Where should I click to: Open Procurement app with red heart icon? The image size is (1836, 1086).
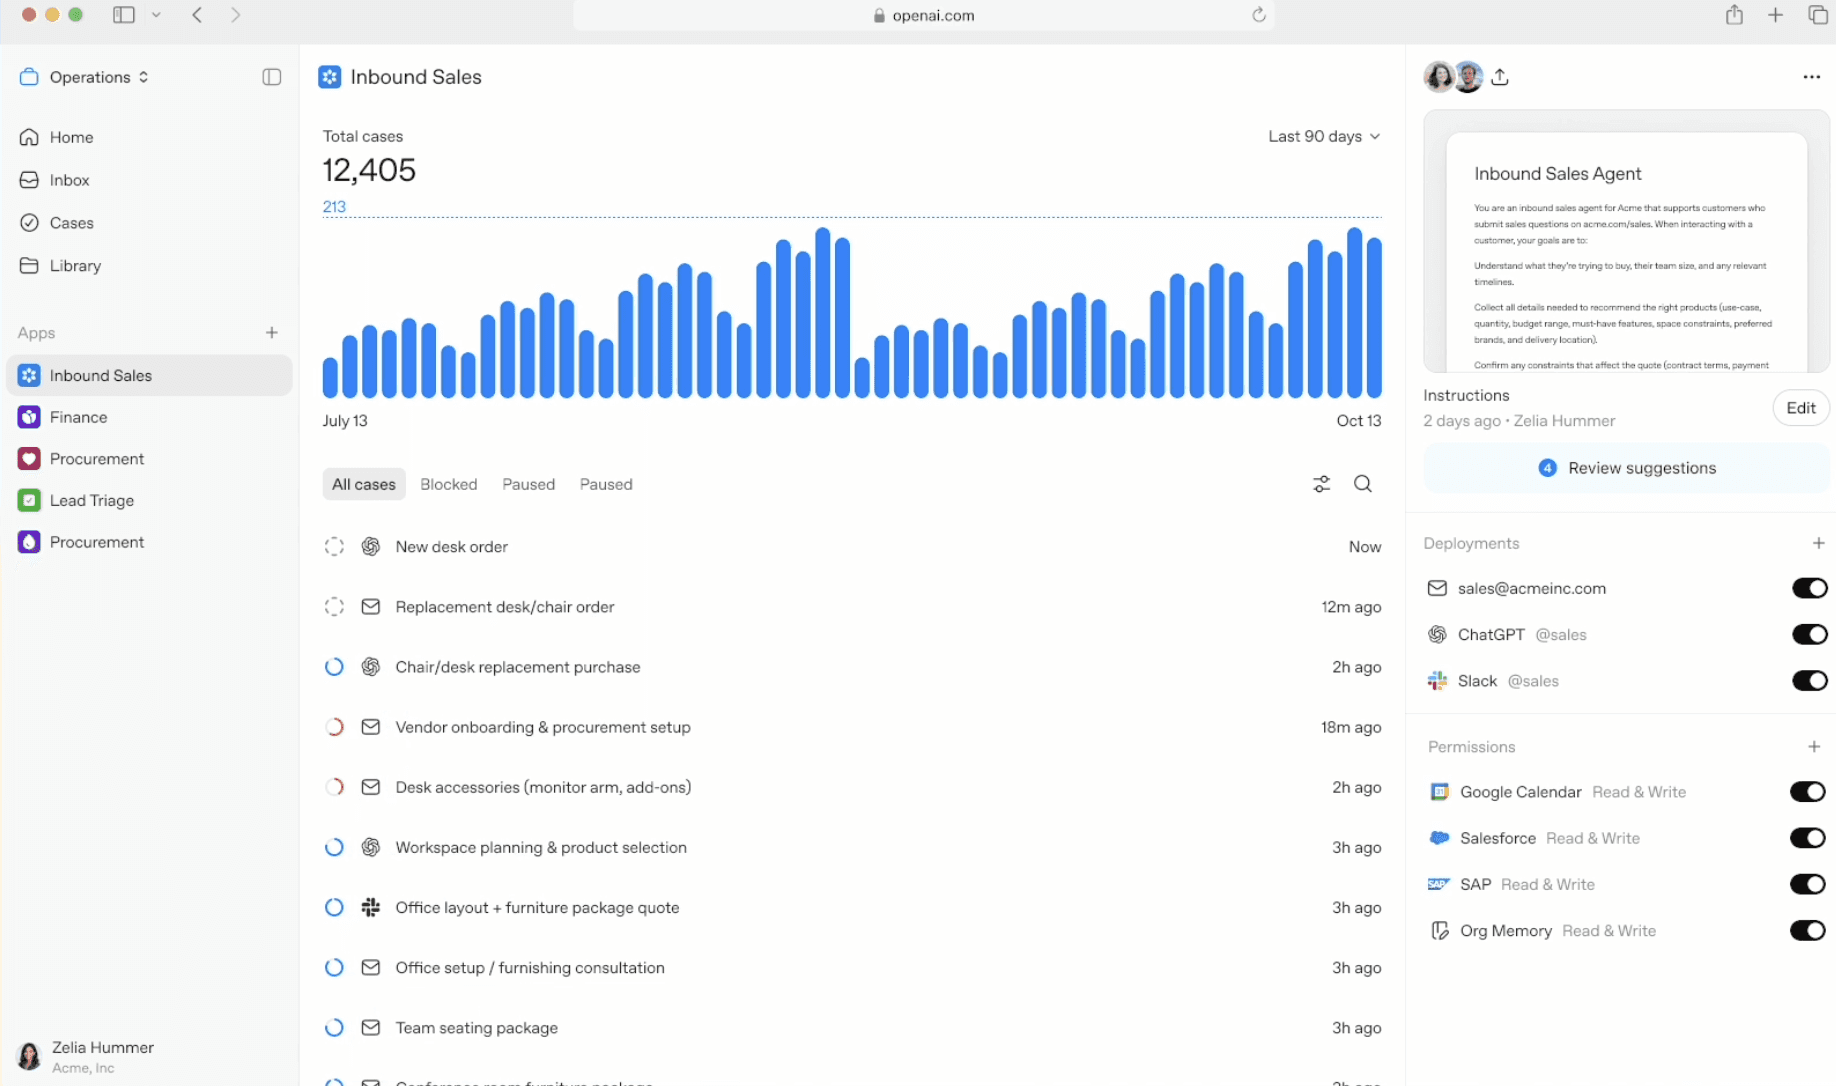pyautogui.click(x=149, y=458)
